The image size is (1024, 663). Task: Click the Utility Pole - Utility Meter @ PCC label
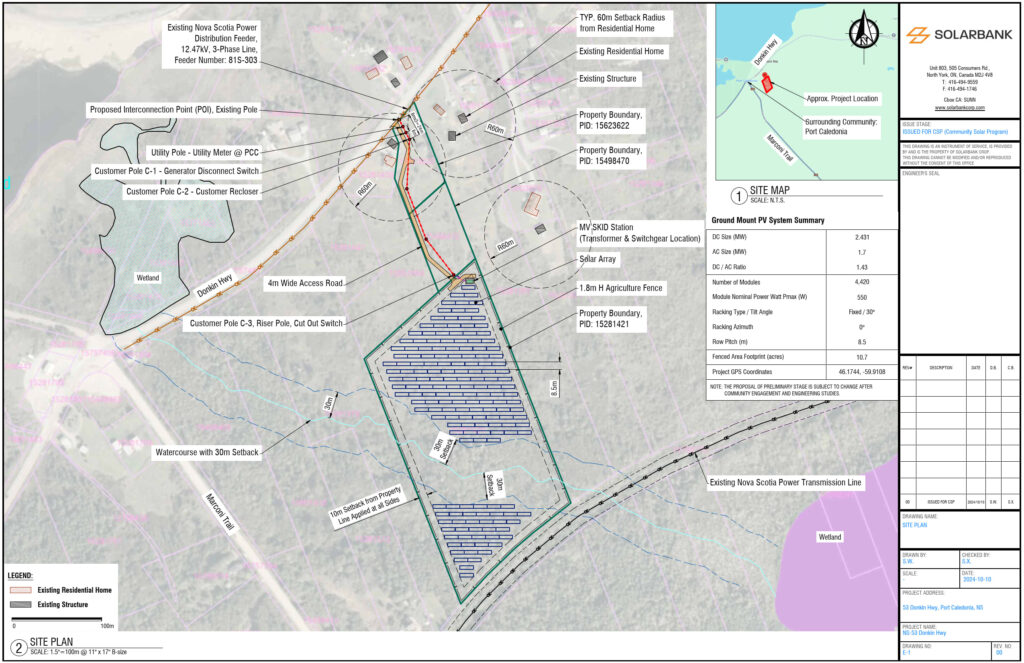pyautogui.click(x=205, y=153)
